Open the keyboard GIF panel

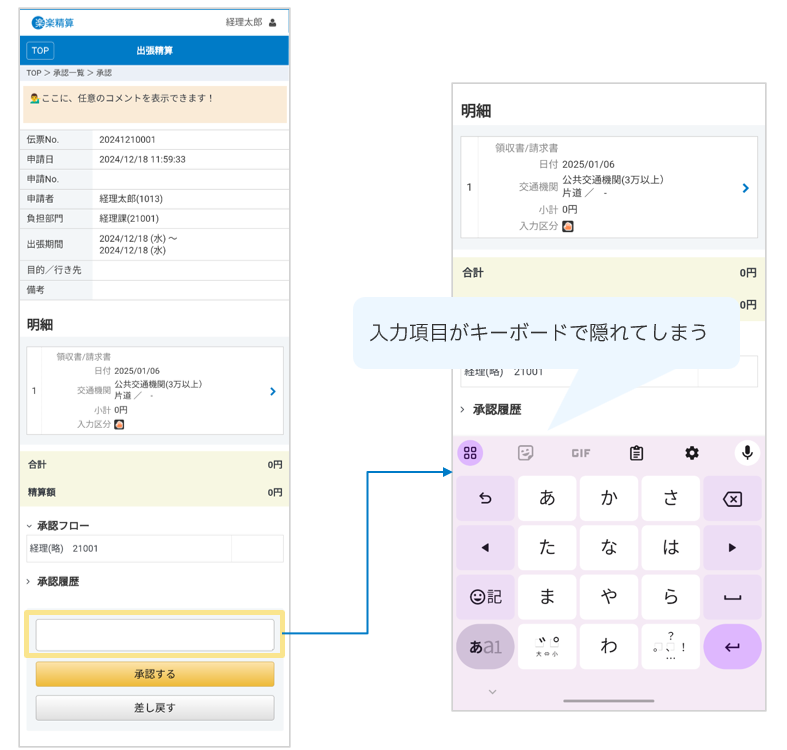pos(581,453)
